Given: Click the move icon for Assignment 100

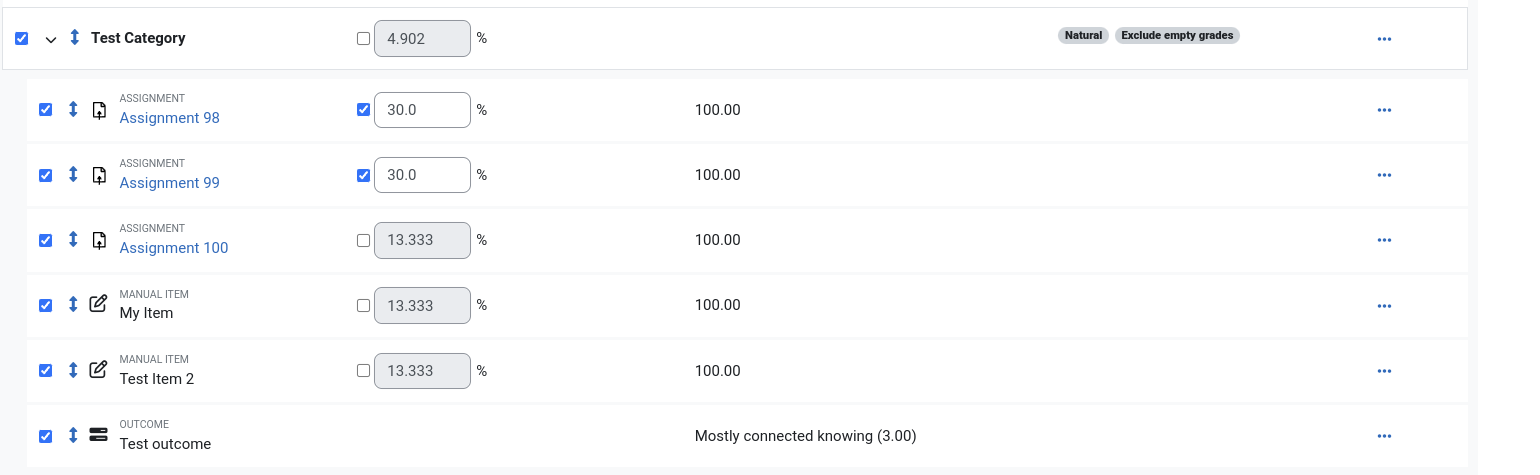Looking at the screenshot, I should click(73, 240).
